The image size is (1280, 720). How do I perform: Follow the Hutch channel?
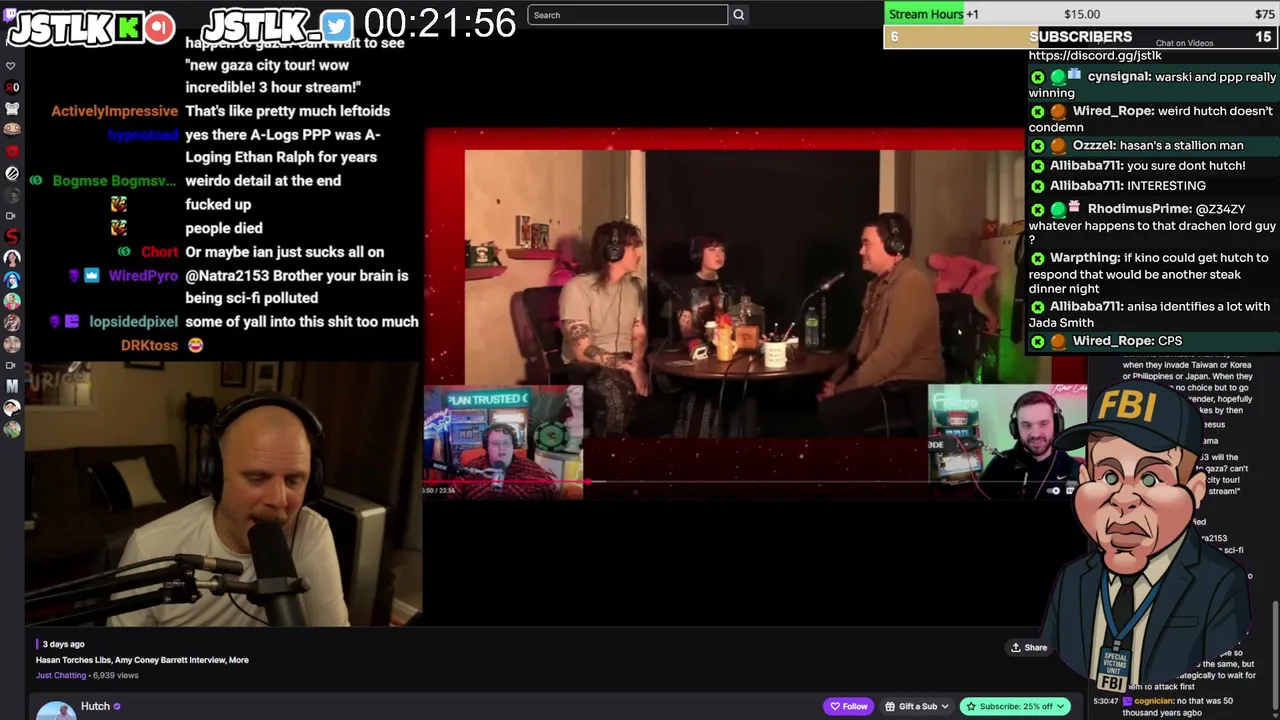point(848,707)
